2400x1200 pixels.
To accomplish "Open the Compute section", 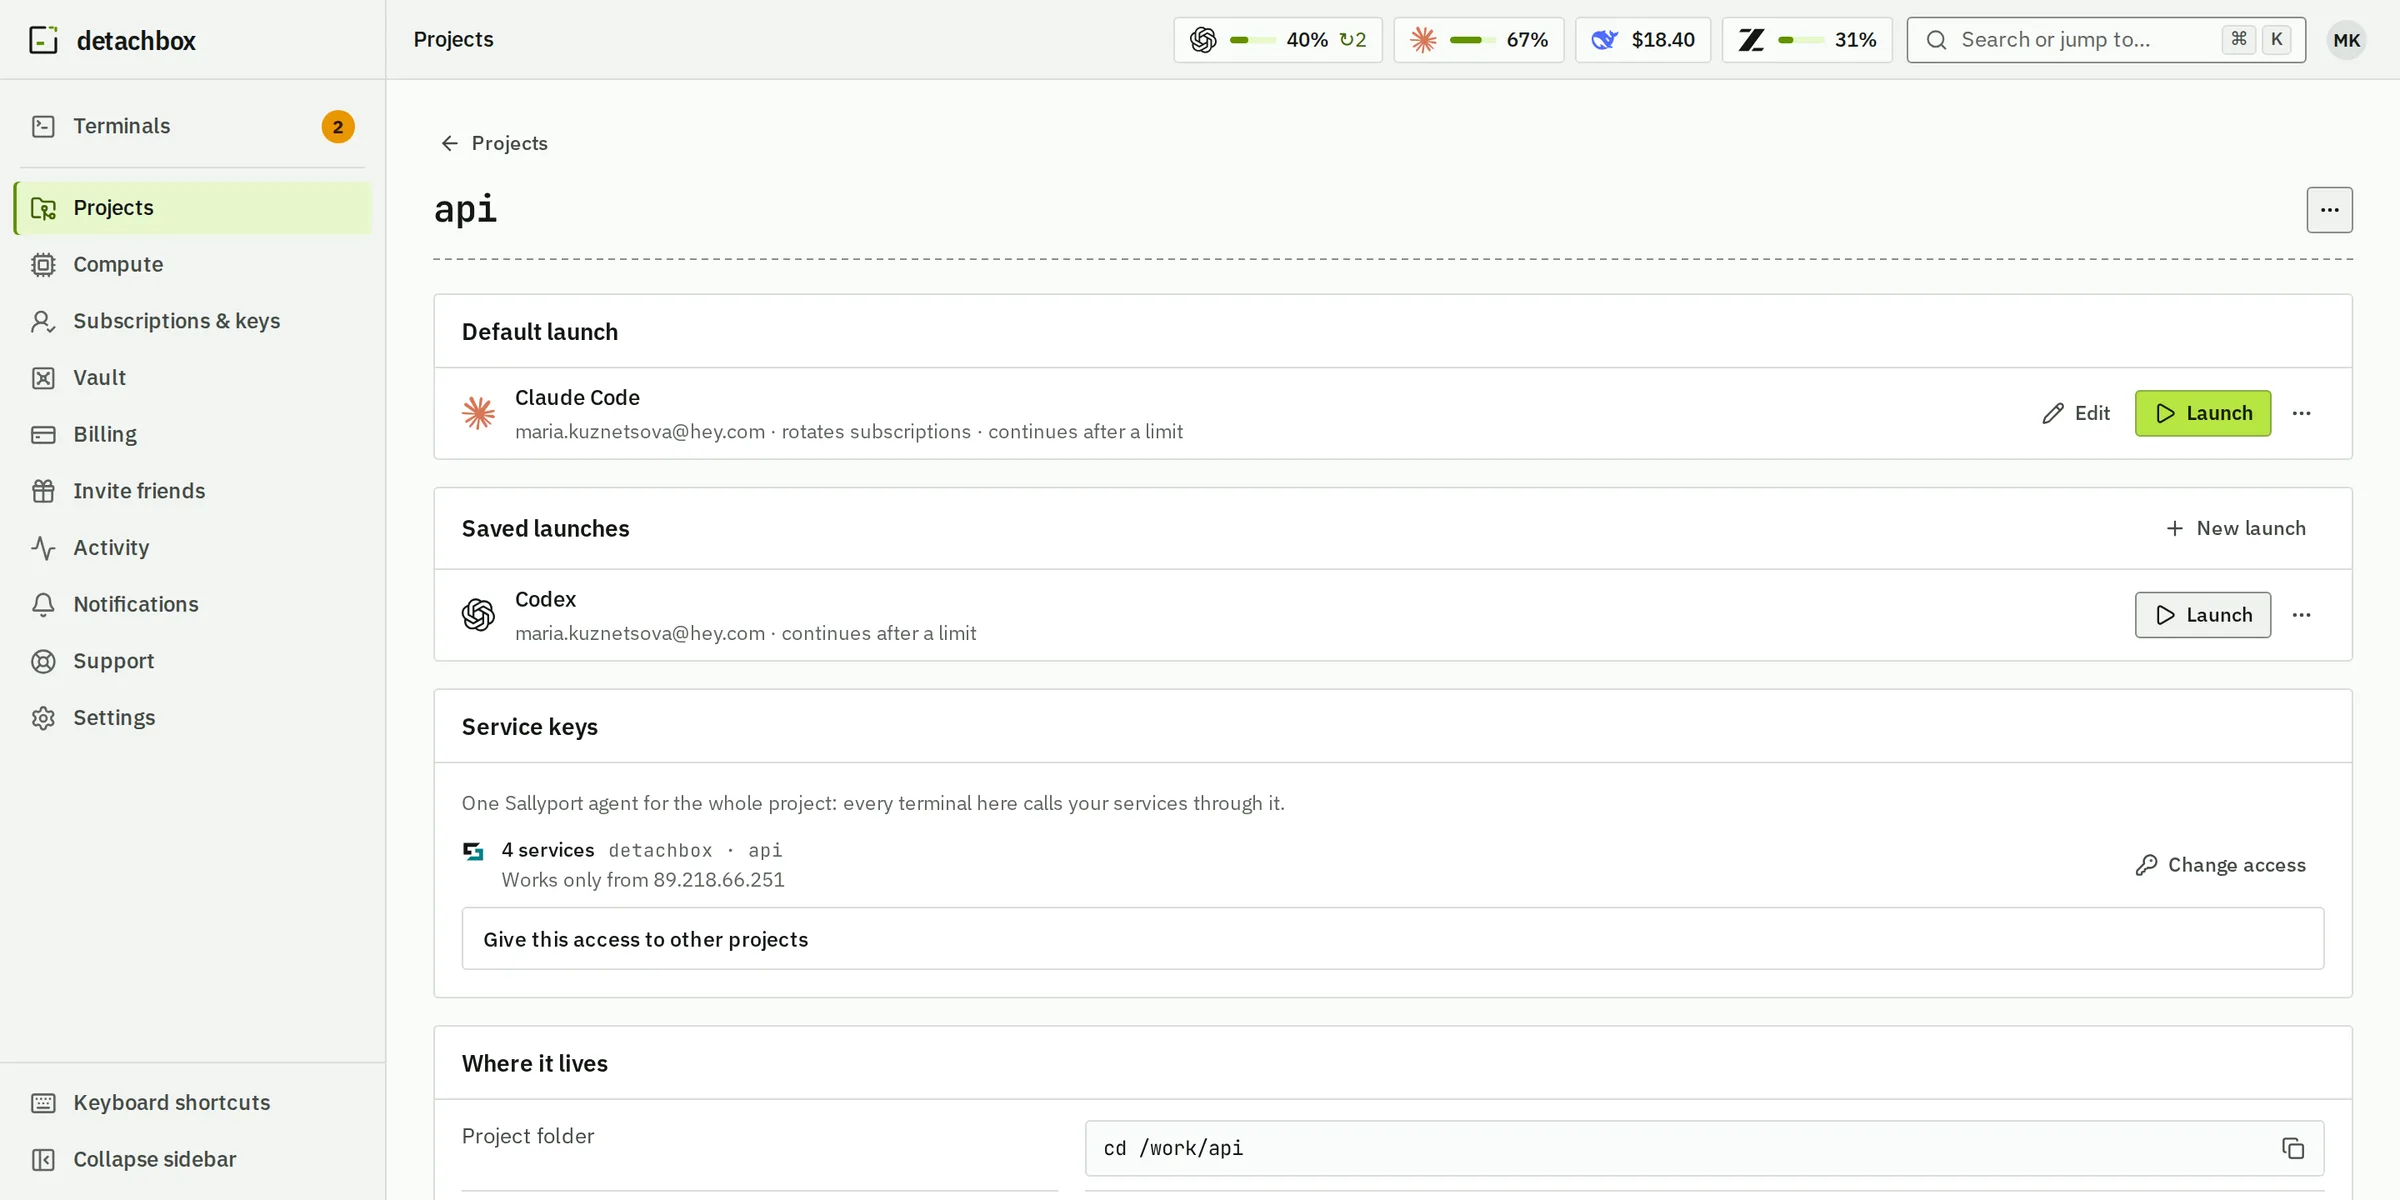I will pos(192,264).
